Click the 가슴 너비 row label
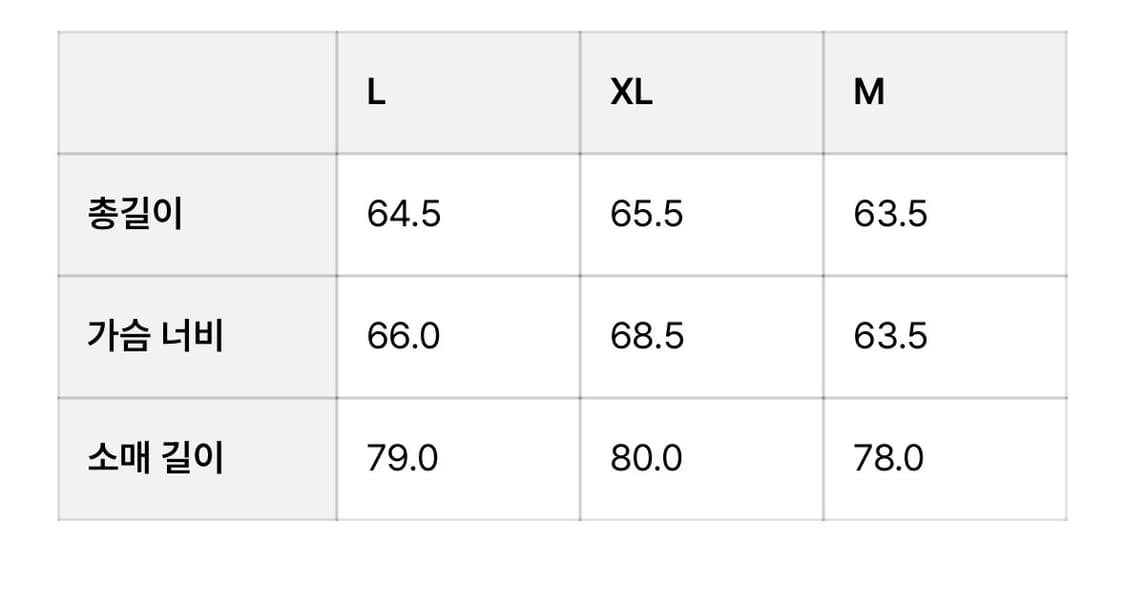This screenshot has width=1125, height=589. [x=155, y=337]
